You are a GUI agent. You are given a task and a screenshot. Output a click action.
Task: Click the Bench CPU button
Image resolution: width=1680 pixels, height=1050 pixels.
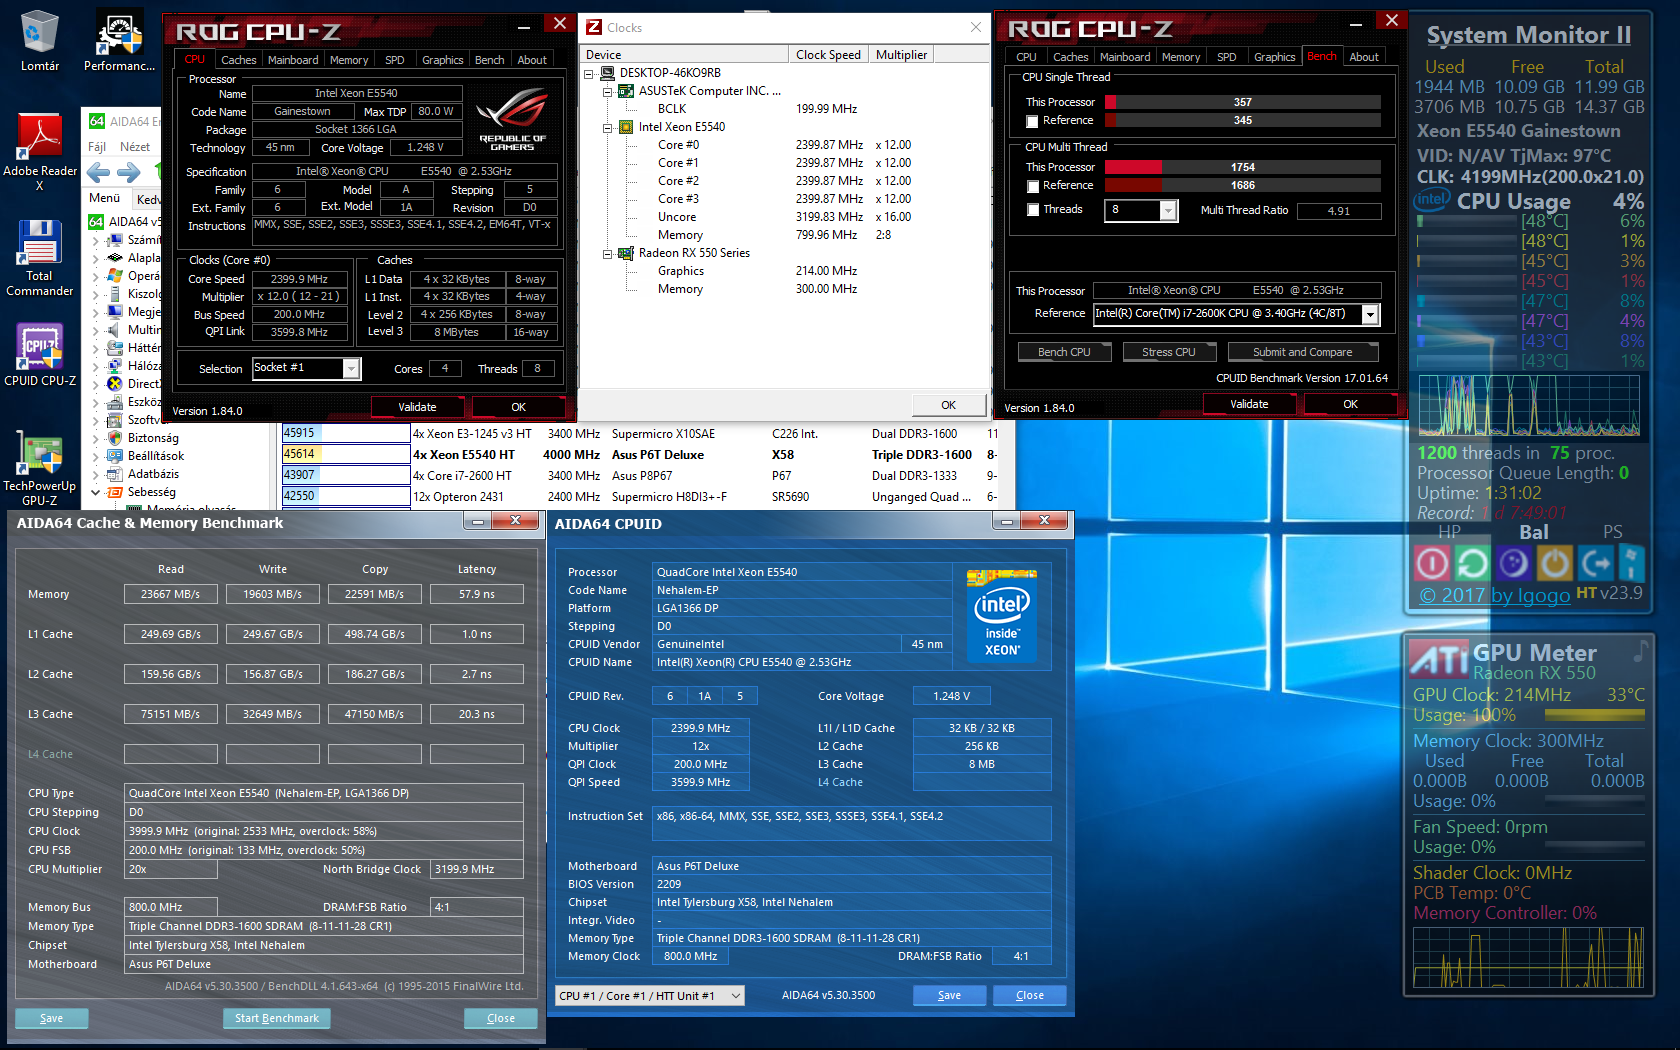point(1064,352)
